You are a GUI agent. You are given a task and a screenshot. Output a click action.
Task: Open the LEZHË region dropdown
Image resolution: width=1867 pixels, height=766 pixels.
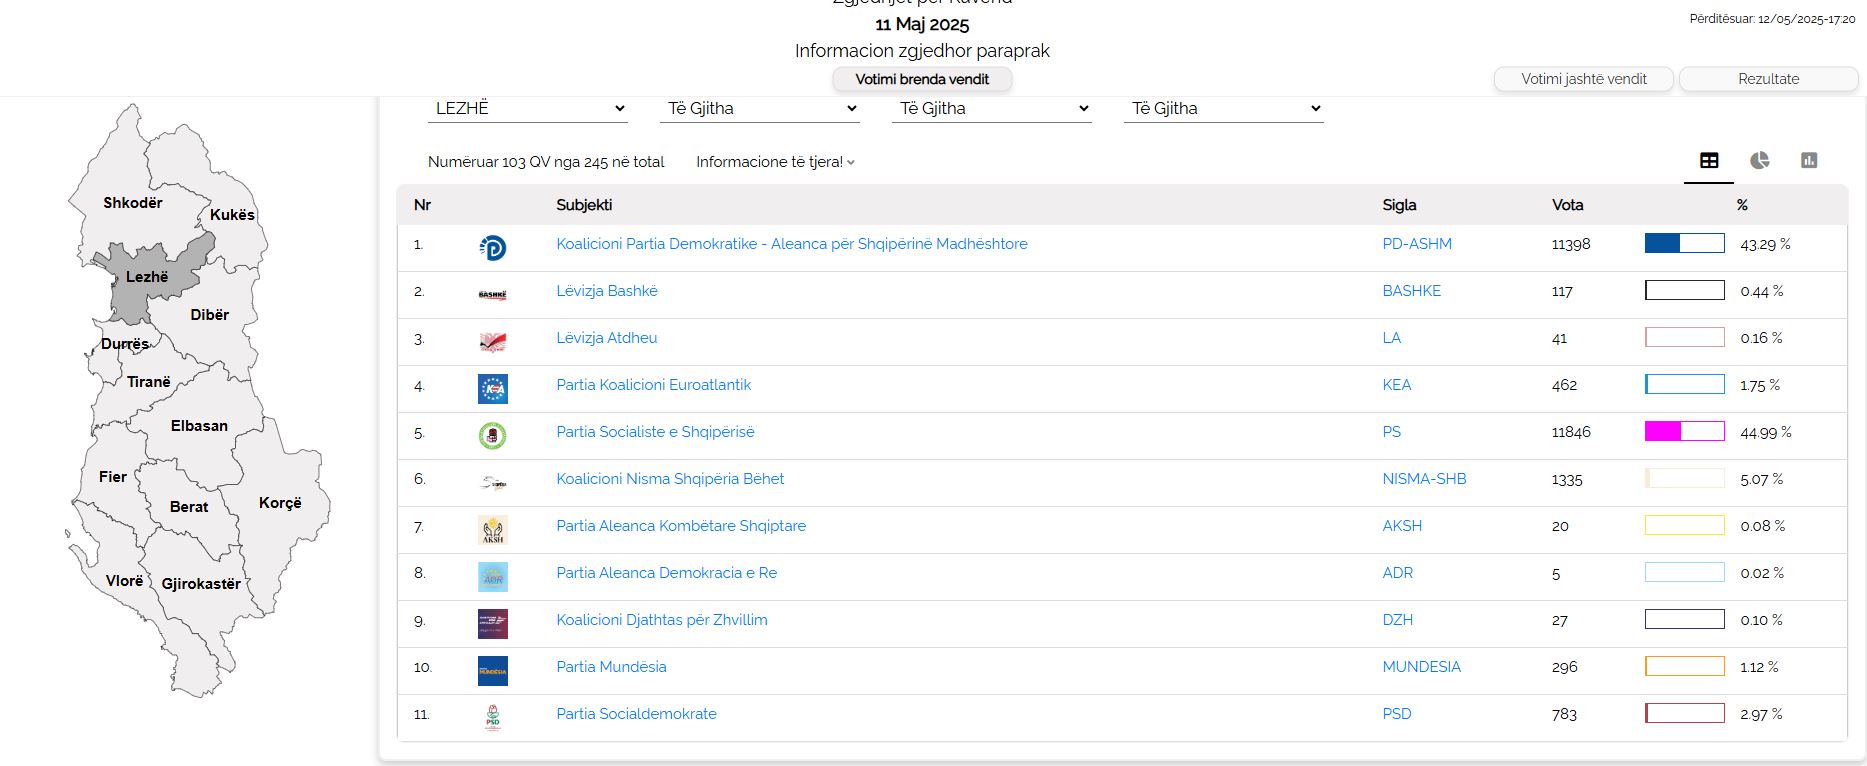(x=527, y=108)
